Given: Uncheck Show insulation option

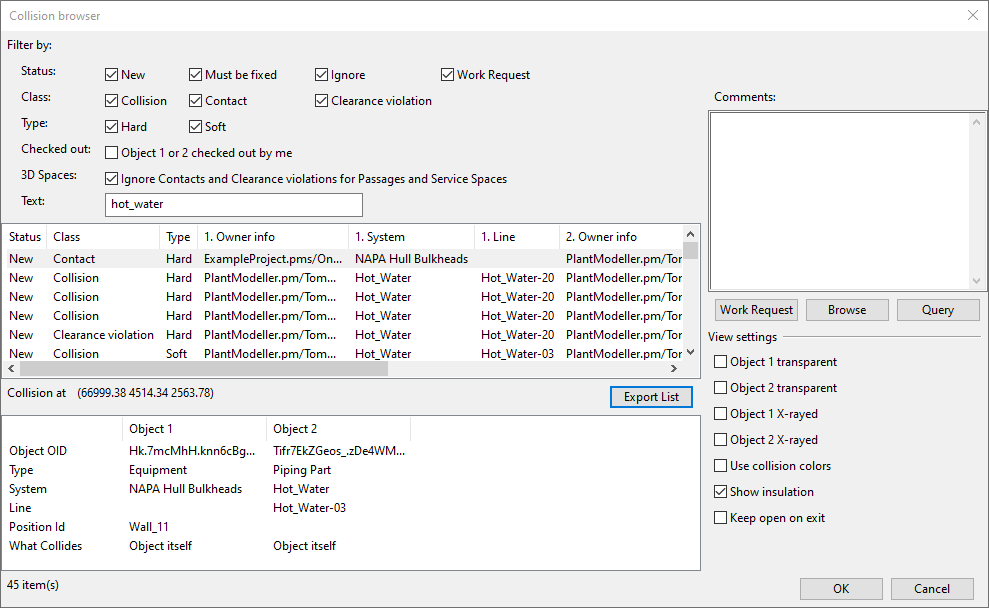Looking at the screenshot, I should click(721, 492).
